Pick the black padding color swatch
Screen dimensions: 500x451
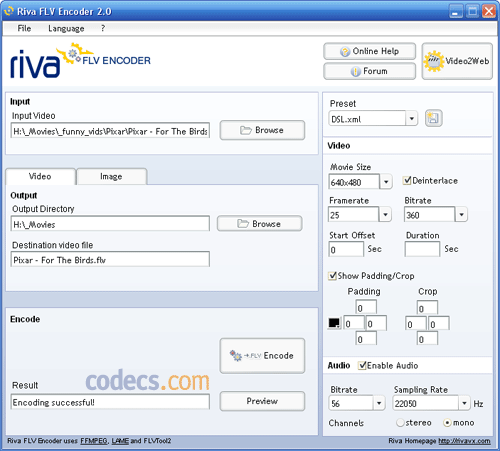coord(334,323)
